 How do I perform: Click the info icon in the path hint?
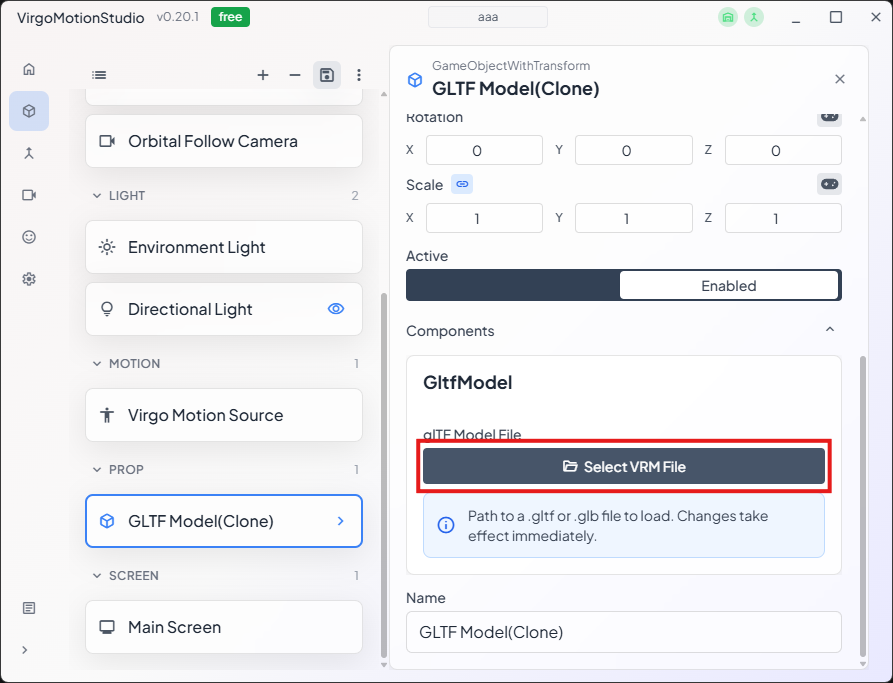click(x=446, y=525)
